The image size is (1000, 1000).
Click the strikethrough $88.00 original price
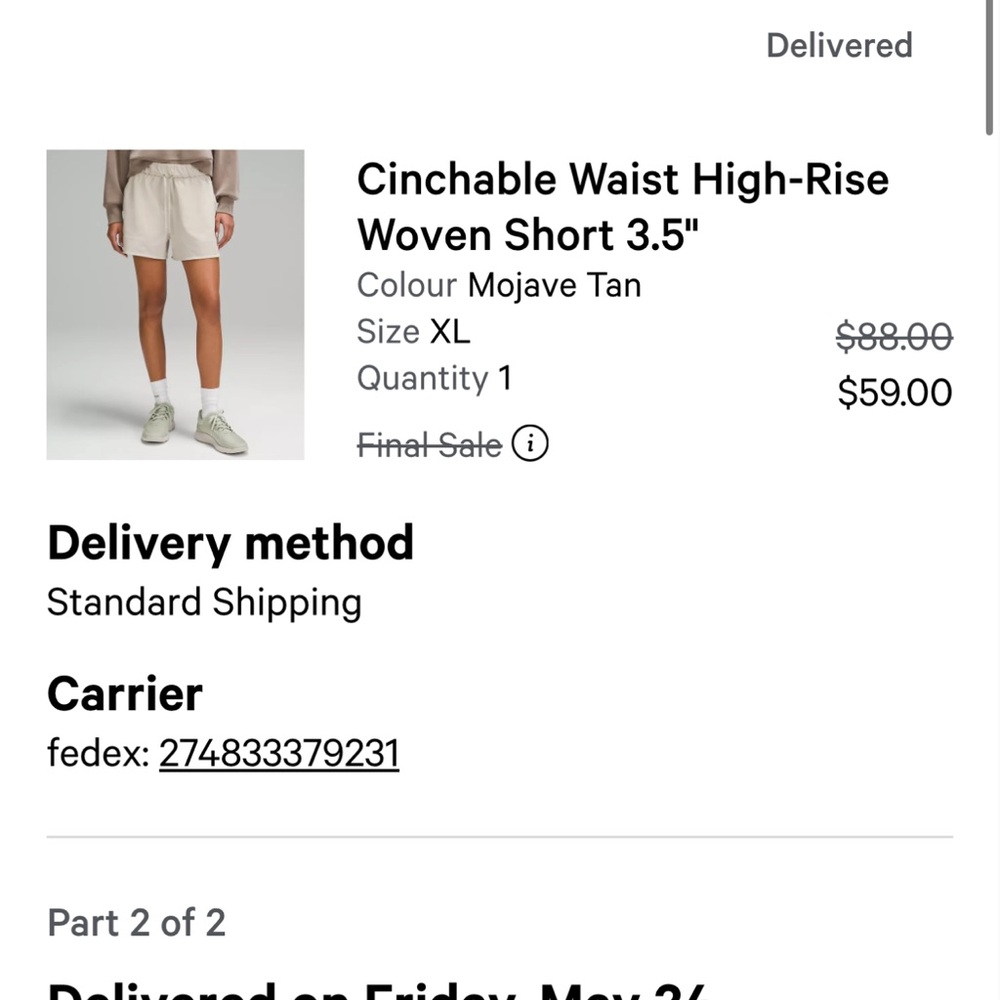point(893,338)
